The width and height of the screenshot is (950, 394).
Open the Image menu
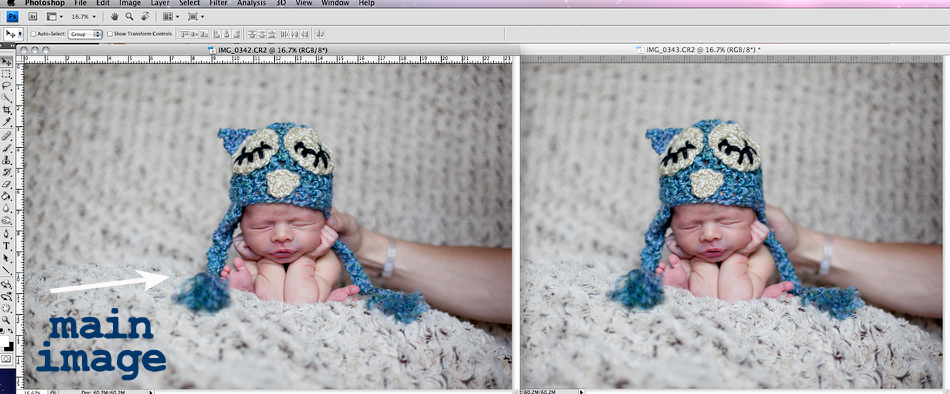click(x=130, y=3)
